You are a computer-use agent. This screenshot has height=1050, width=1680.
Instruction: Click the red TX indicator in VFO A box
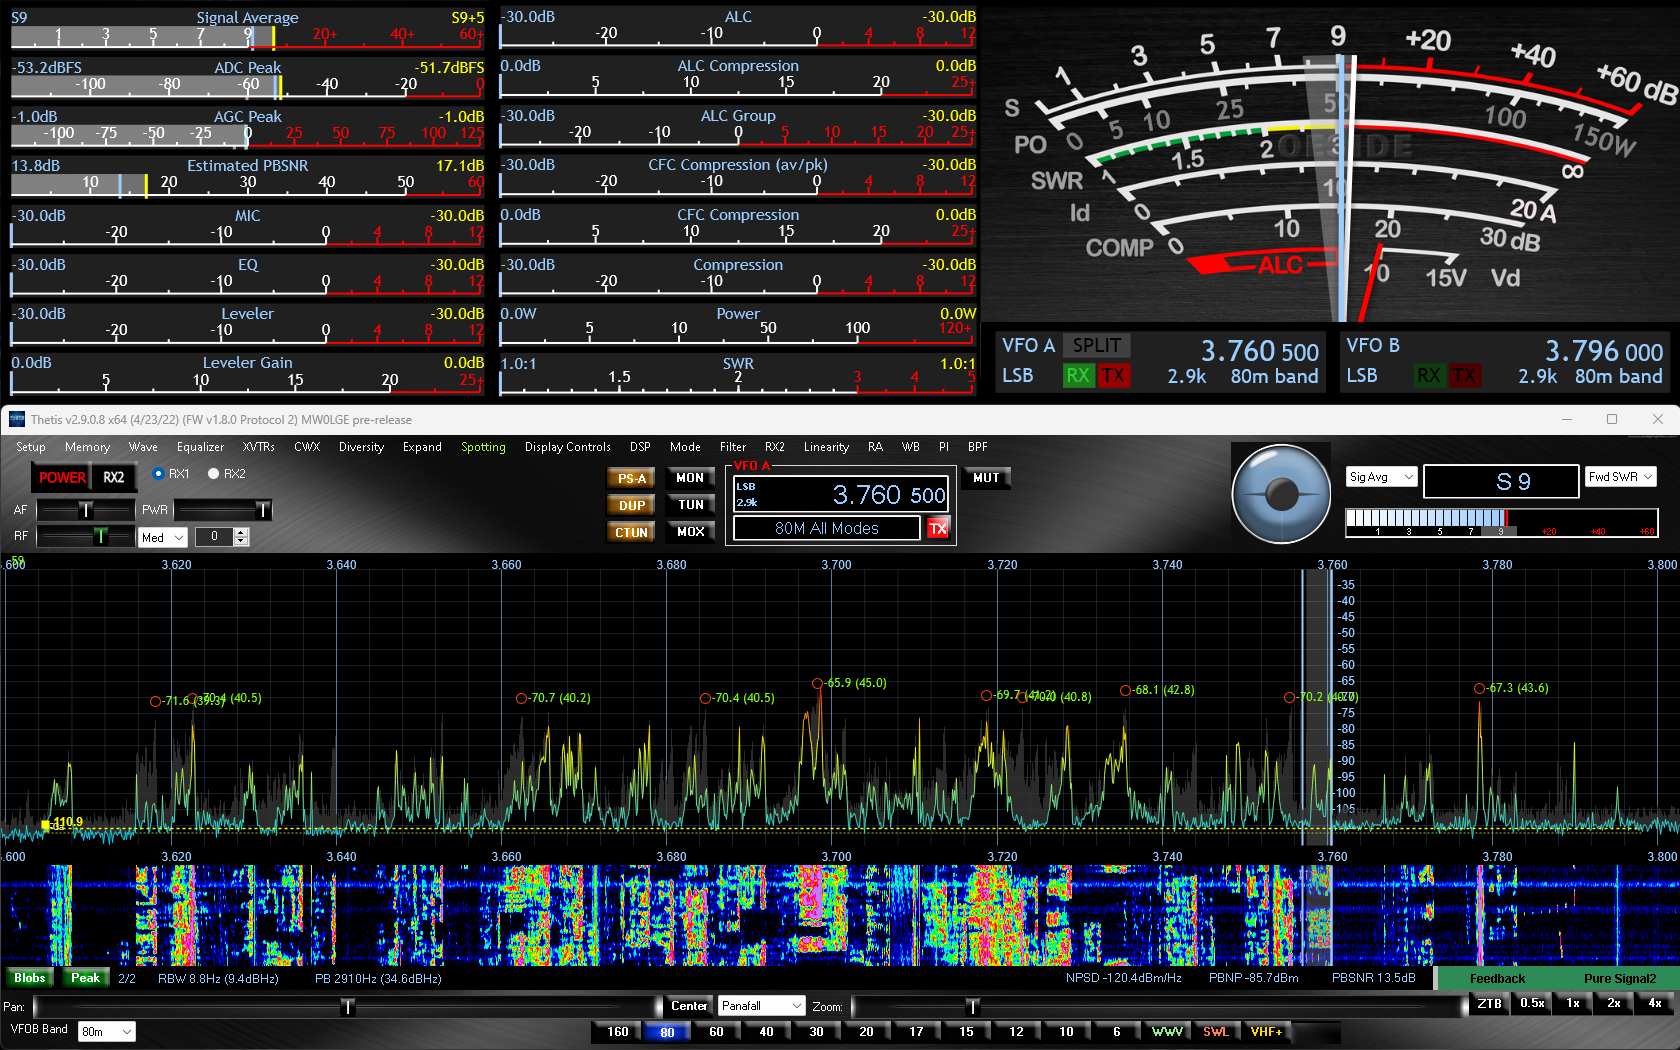coord(938,528)
